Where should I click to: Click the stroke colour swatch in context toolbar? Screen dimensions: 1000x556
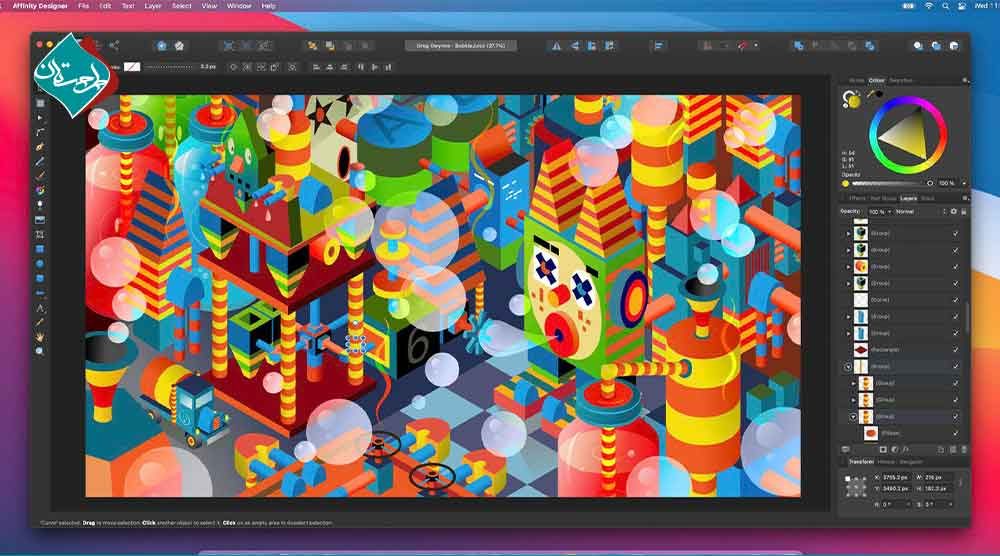[x=132, y=67]
